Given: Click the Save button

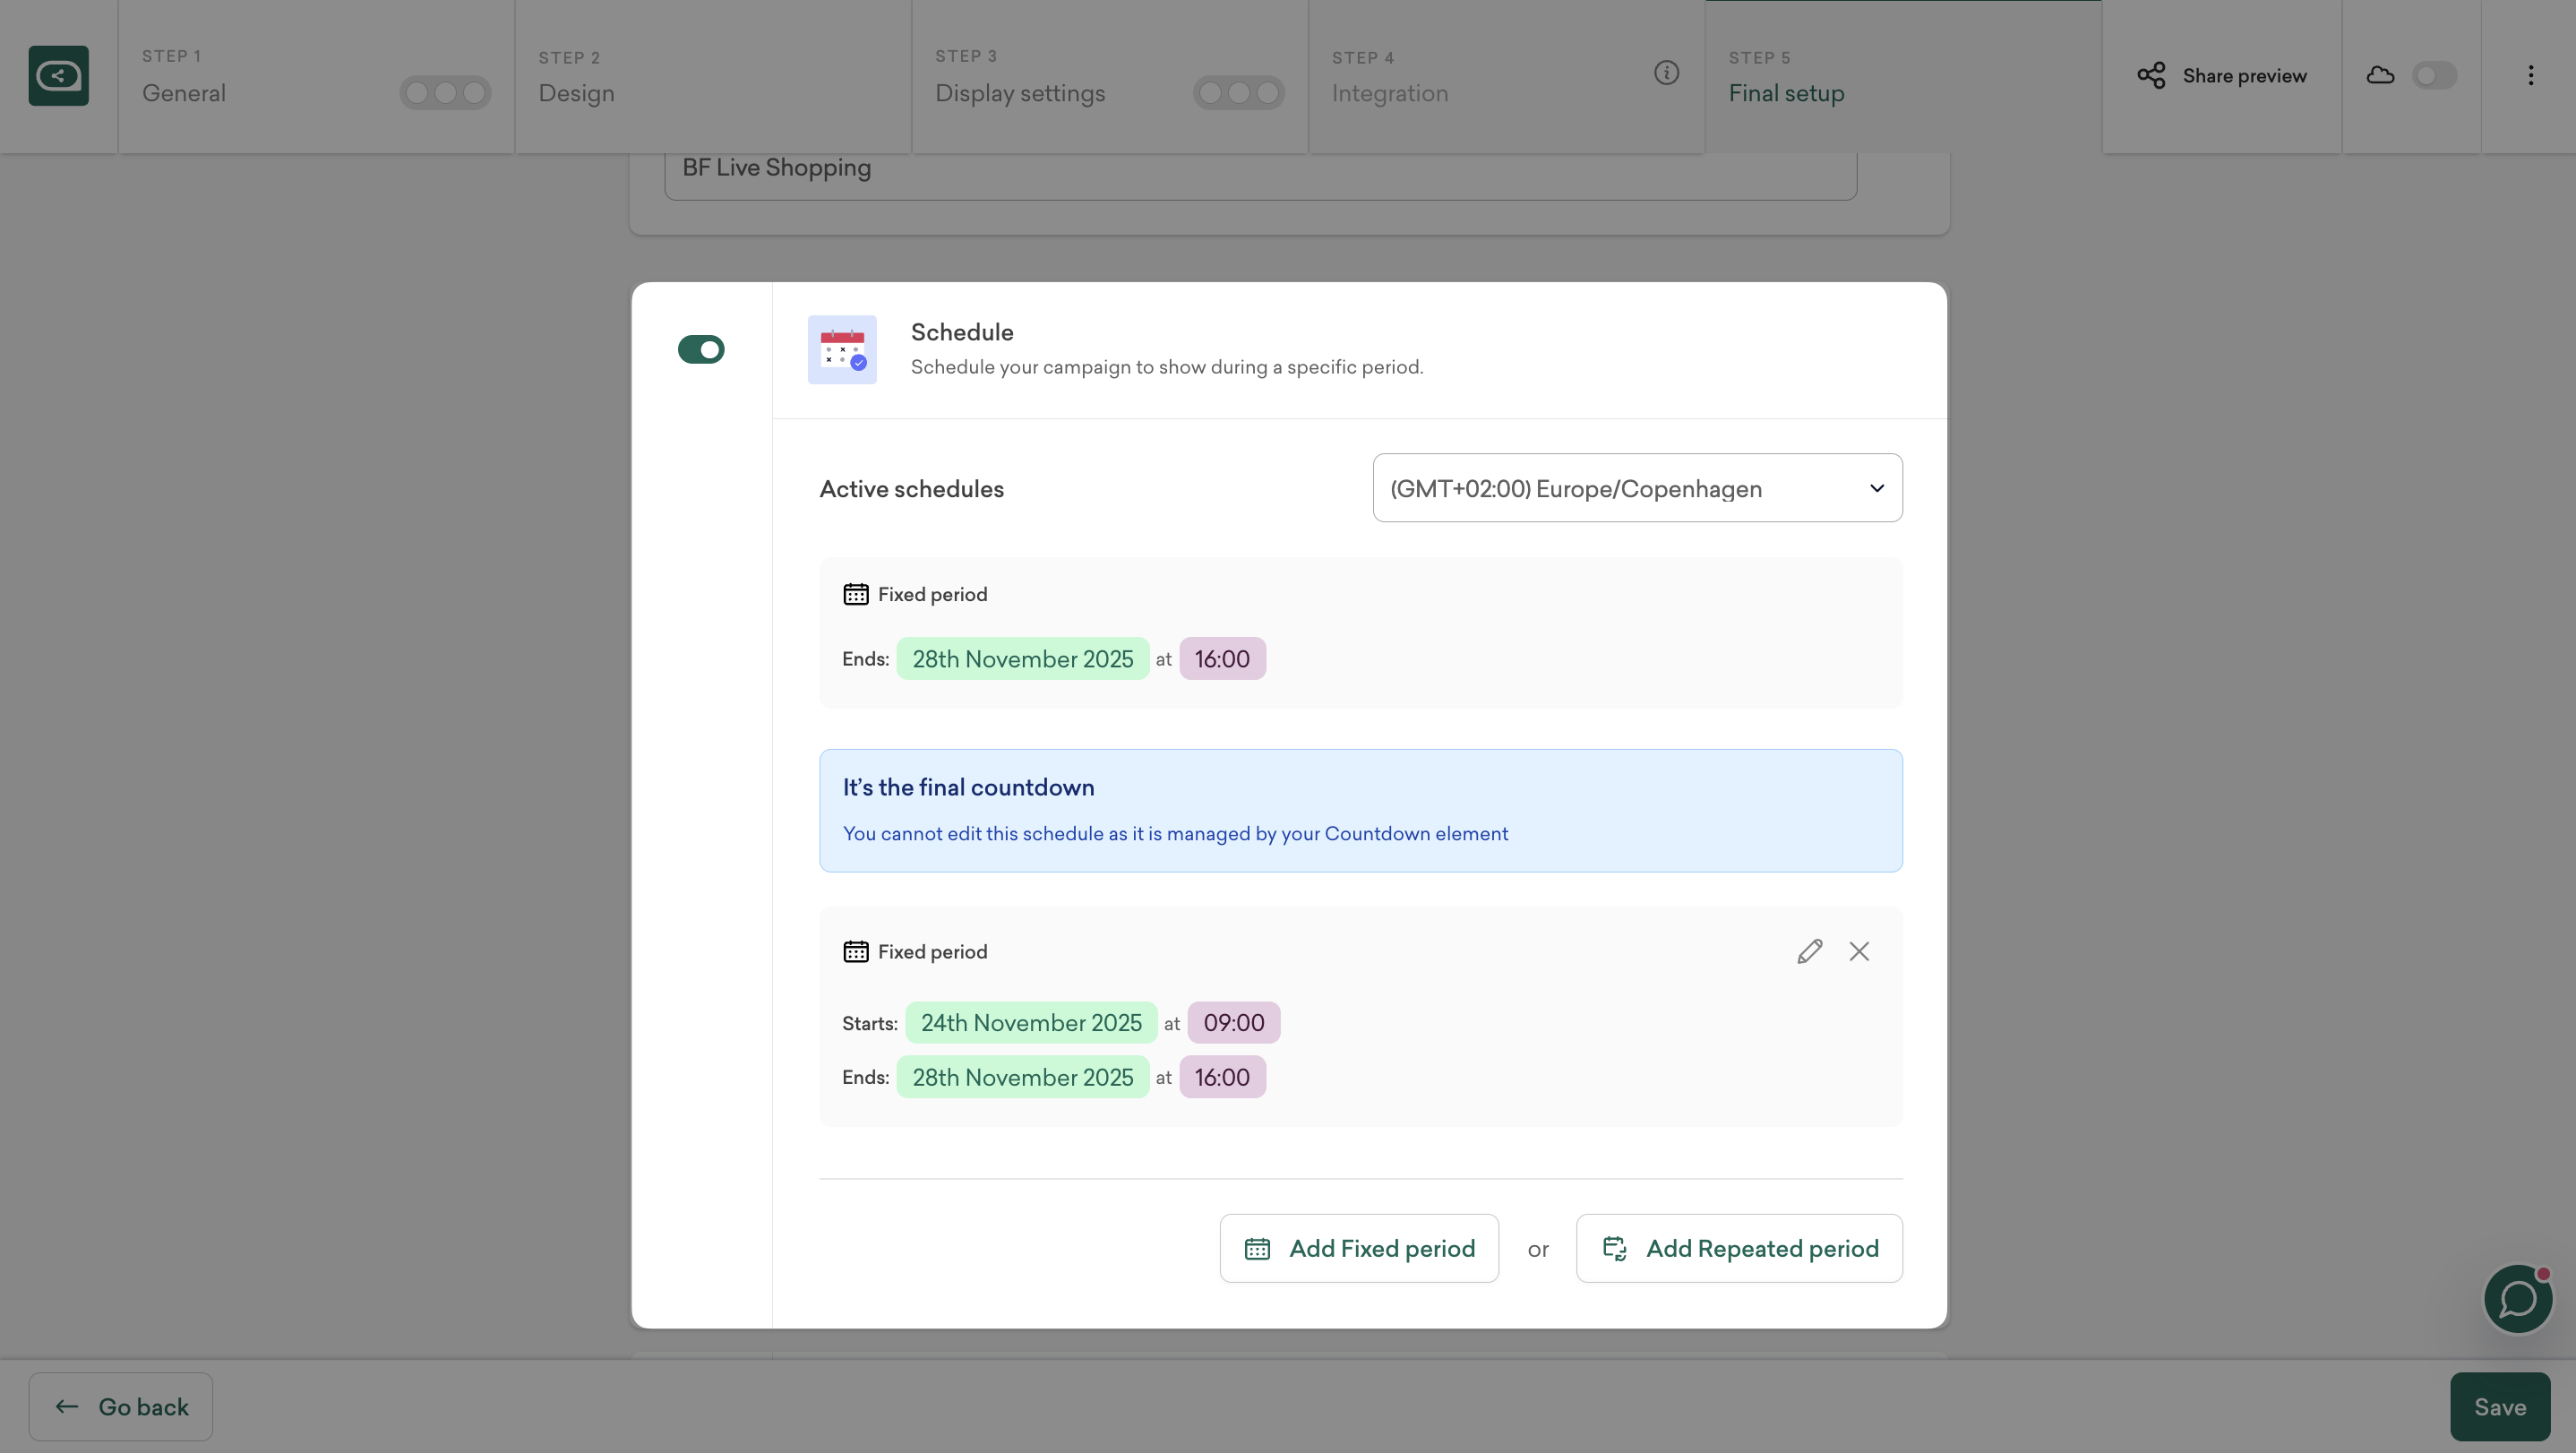Looking at the screenshot, I should point(2500,1407).
